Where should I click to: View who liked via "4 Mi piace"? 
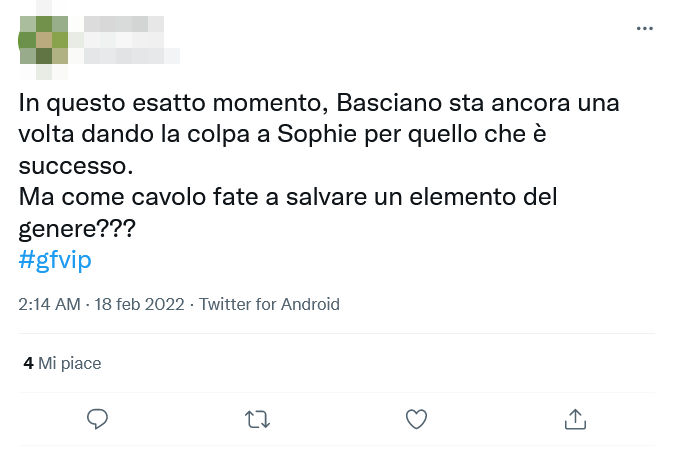[x=62, y=363]
